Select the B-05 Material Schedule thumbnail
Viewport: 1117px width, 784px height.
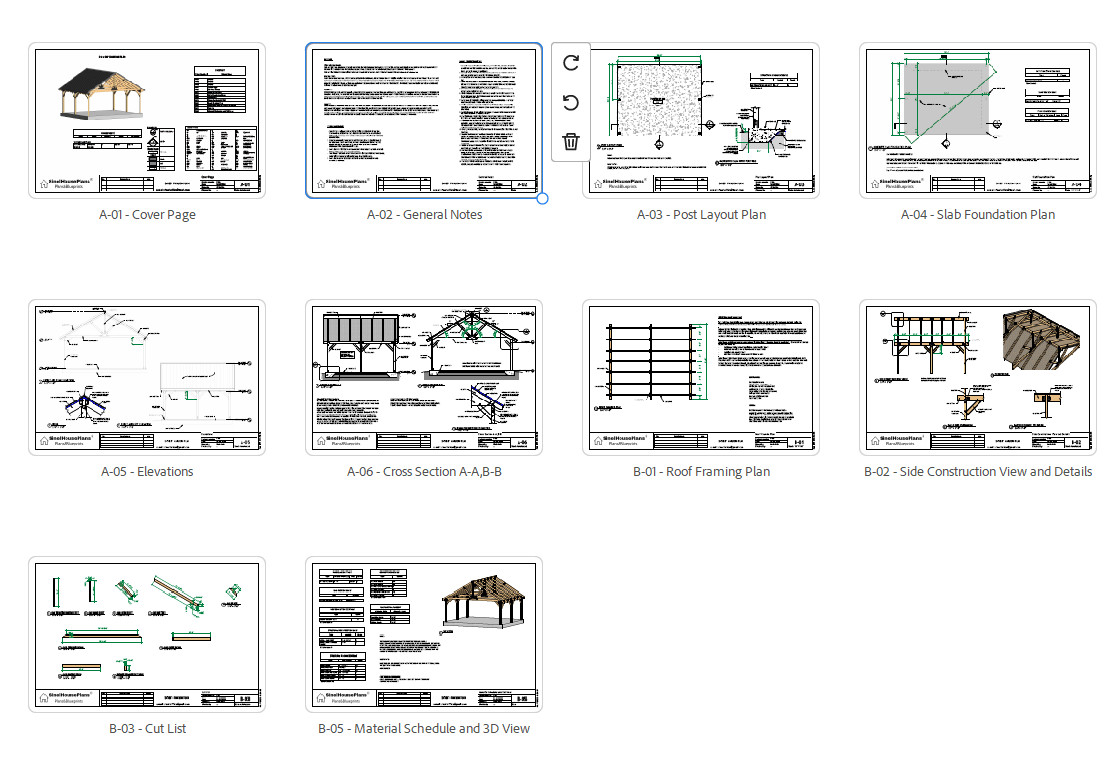point(424,634)
